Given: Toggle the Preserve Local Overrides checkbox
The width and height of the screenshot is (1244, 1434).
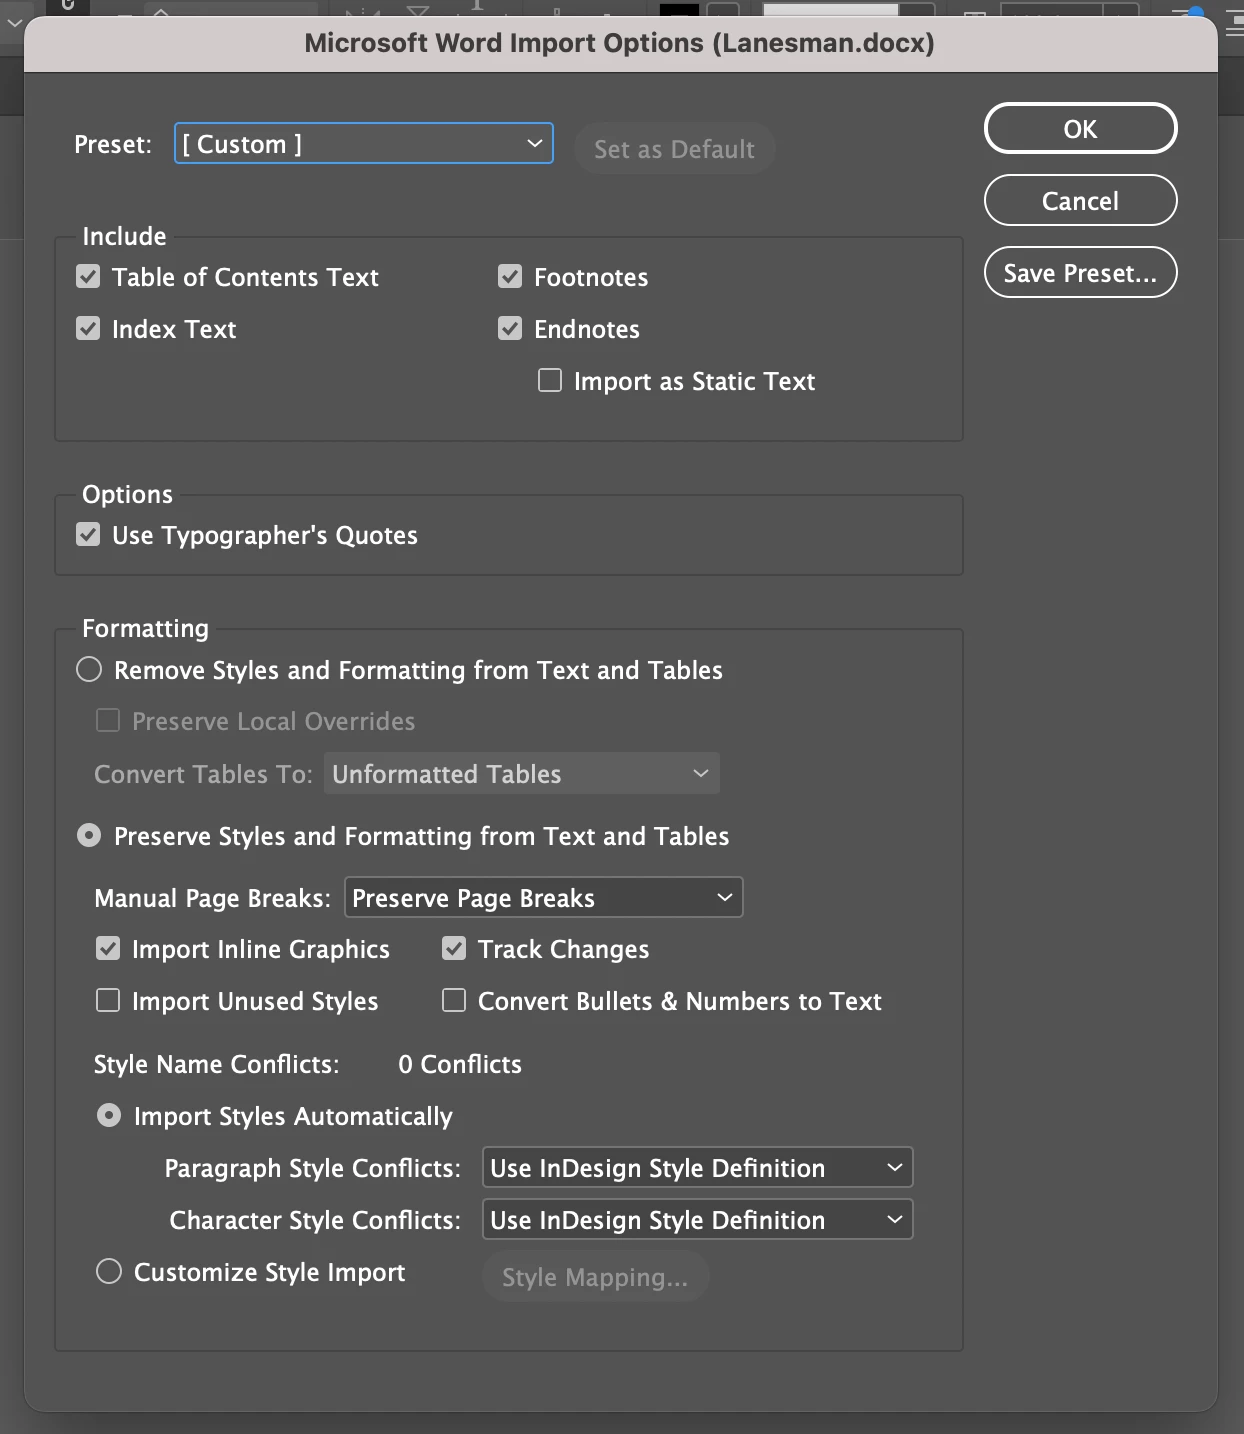Looking at the screenshot, I should point(108,720).
